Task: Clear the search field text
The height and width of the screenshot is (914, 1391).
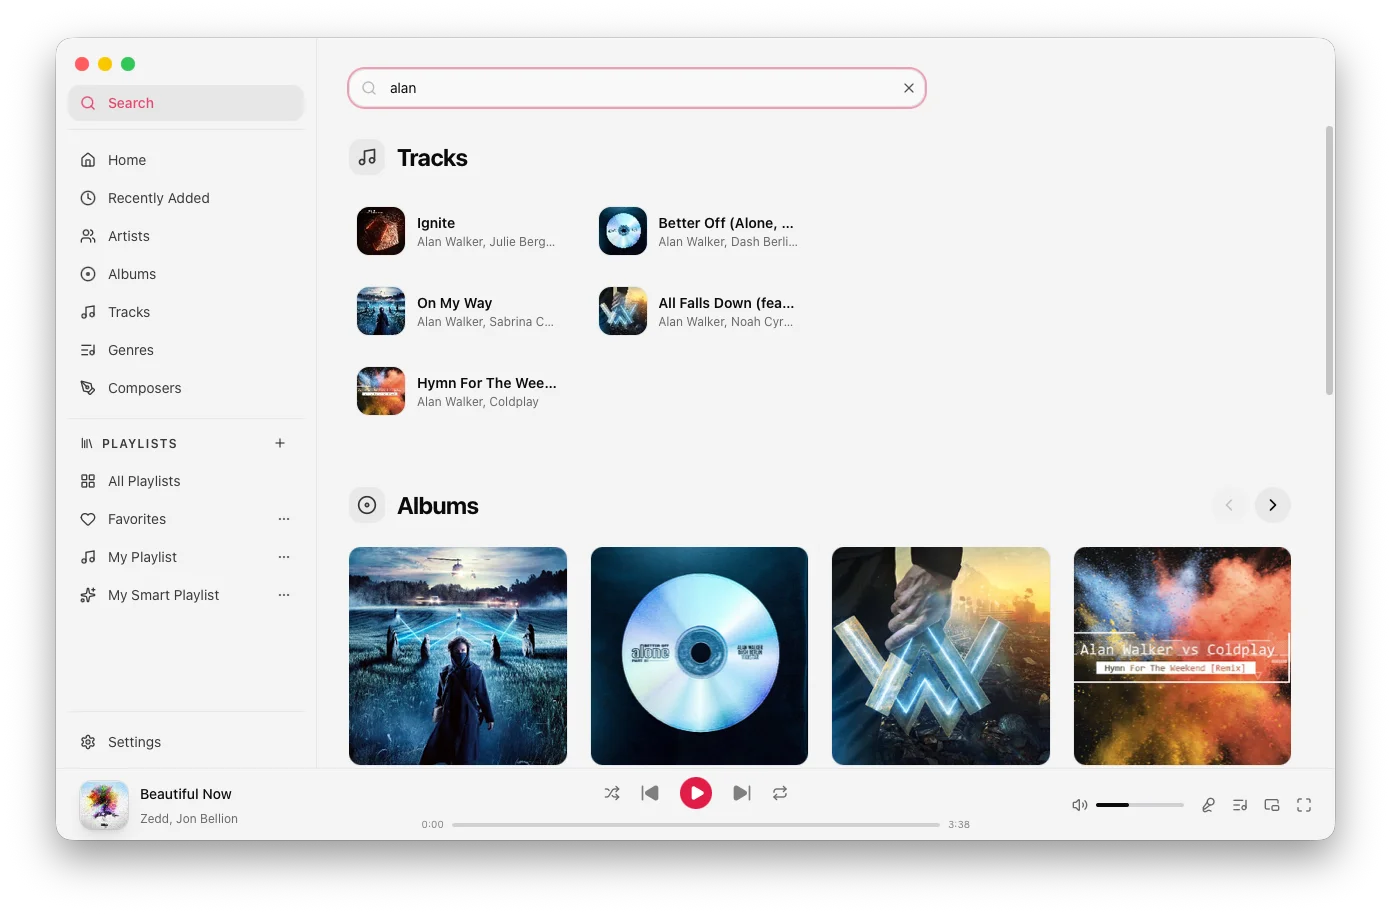Action: pyautogui.click(x=909, y=88)
